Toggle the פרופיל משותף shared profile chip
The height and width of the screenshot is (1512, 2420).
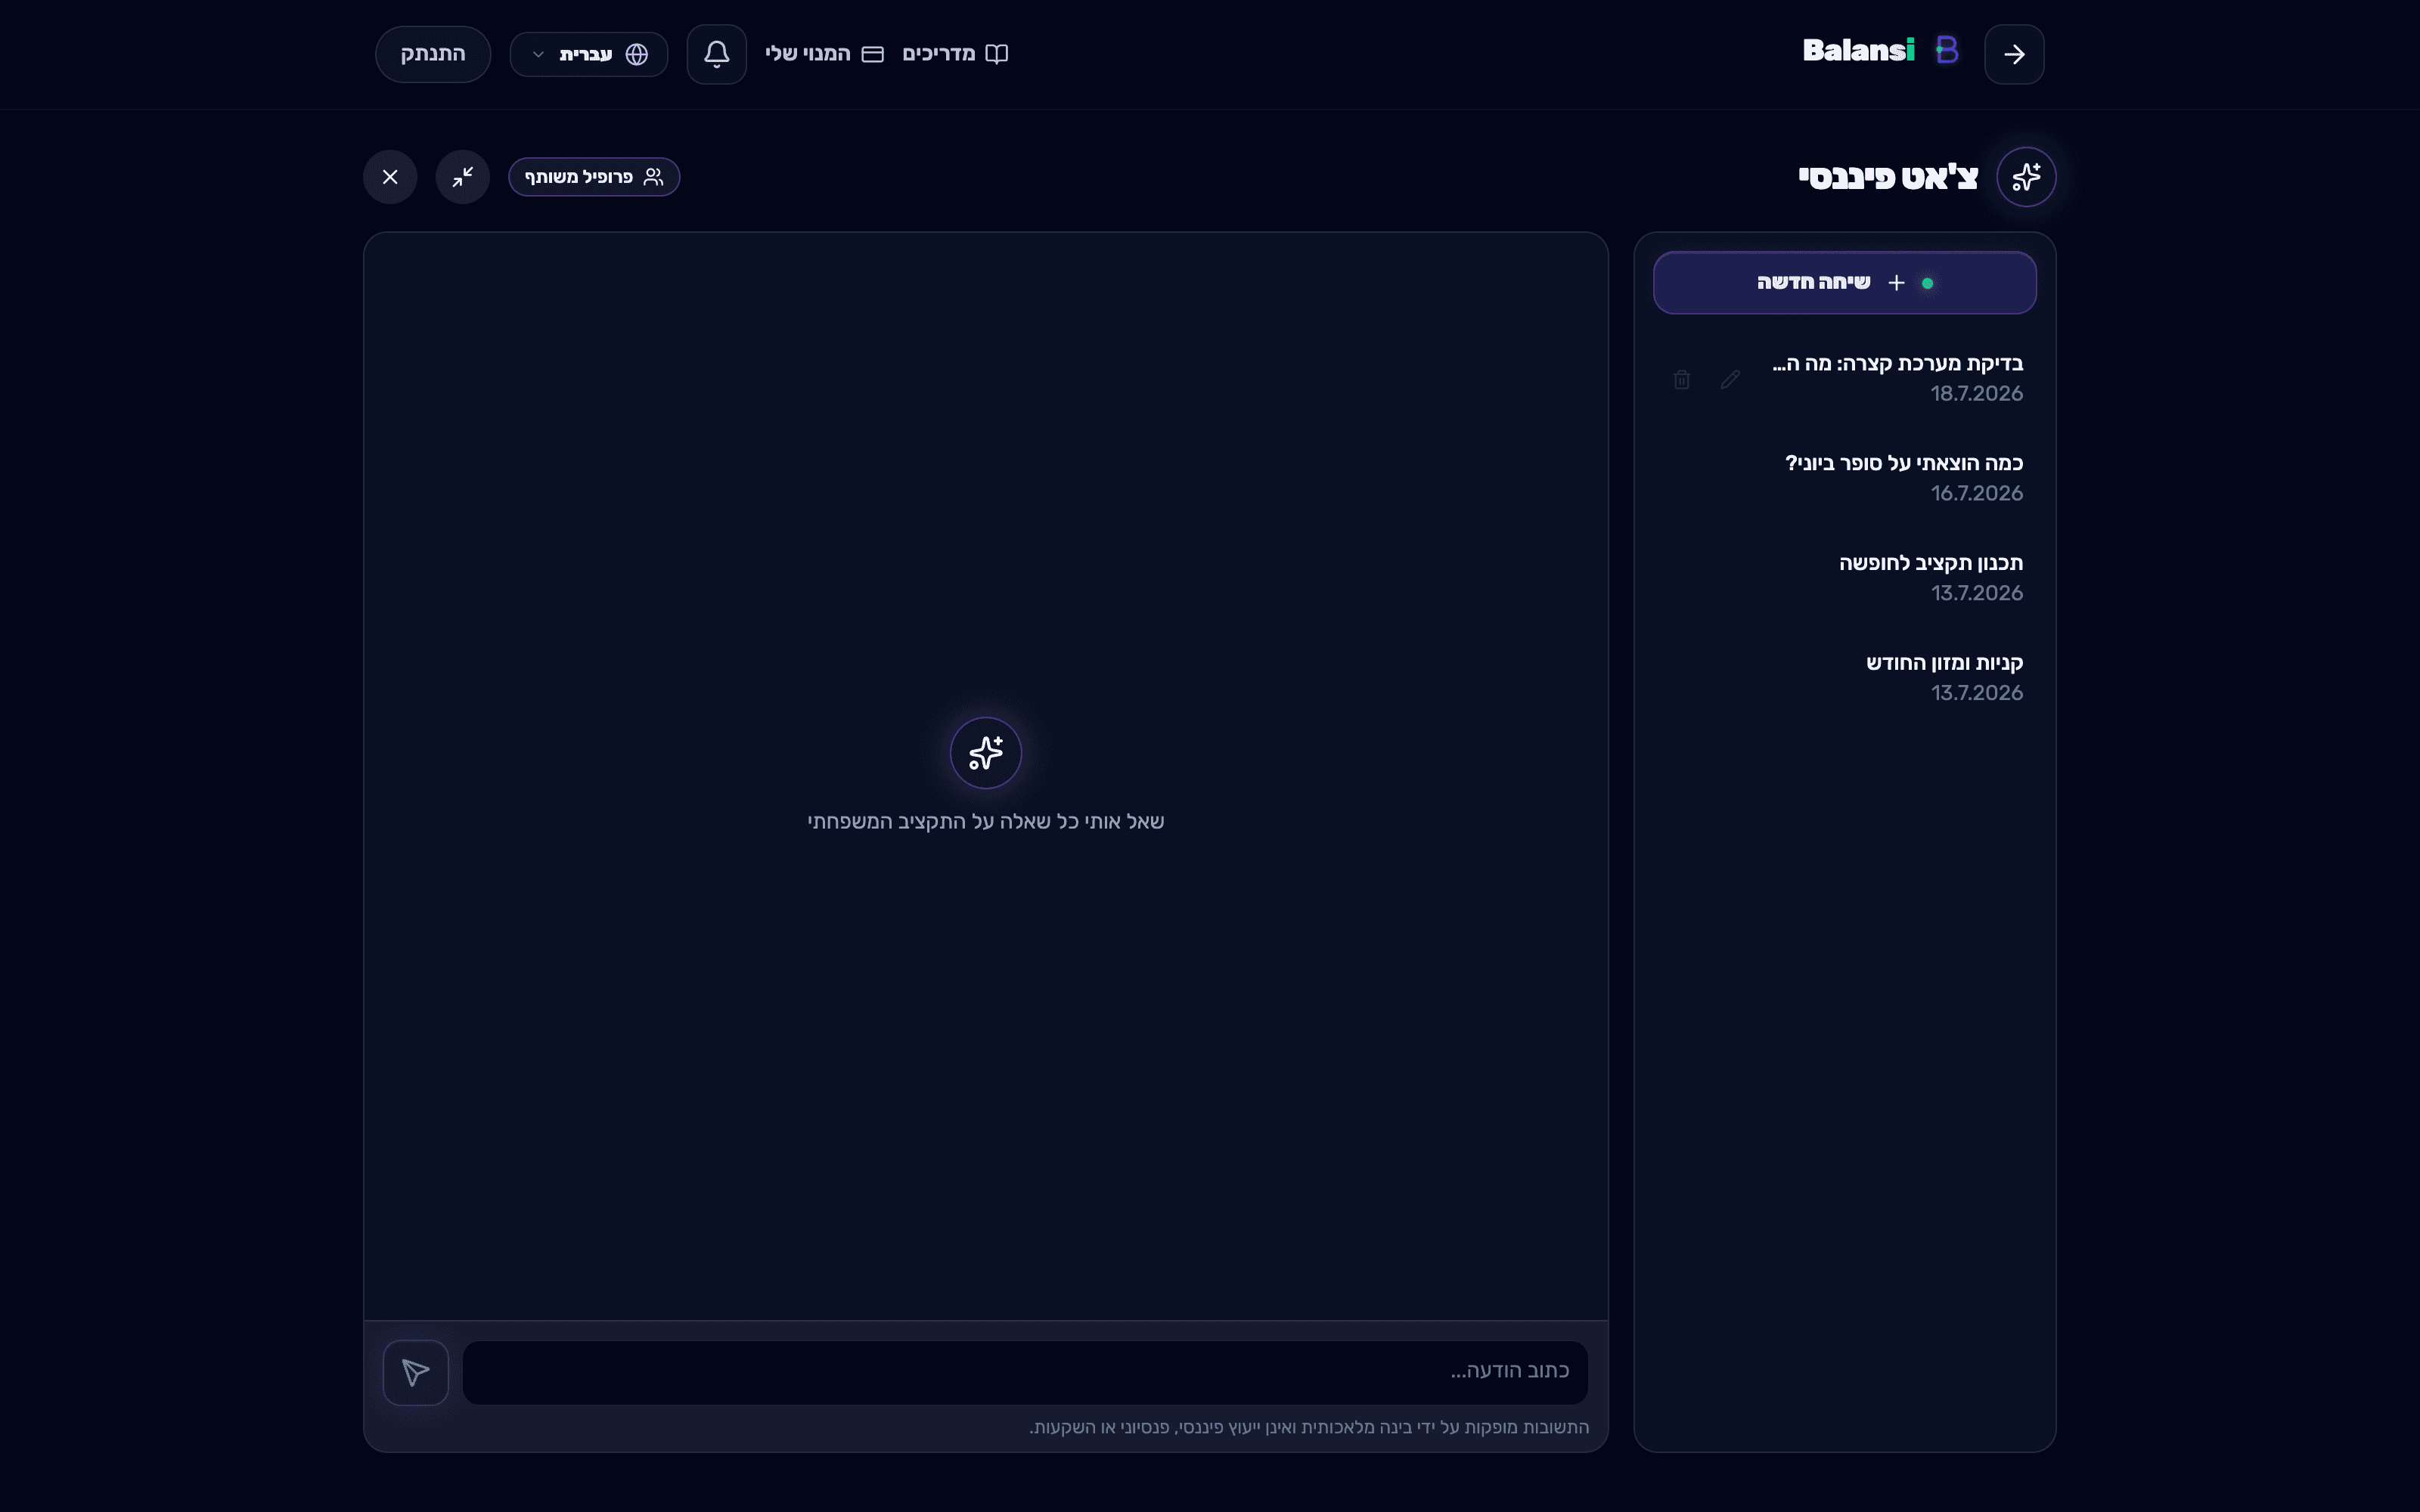(594, 177)
